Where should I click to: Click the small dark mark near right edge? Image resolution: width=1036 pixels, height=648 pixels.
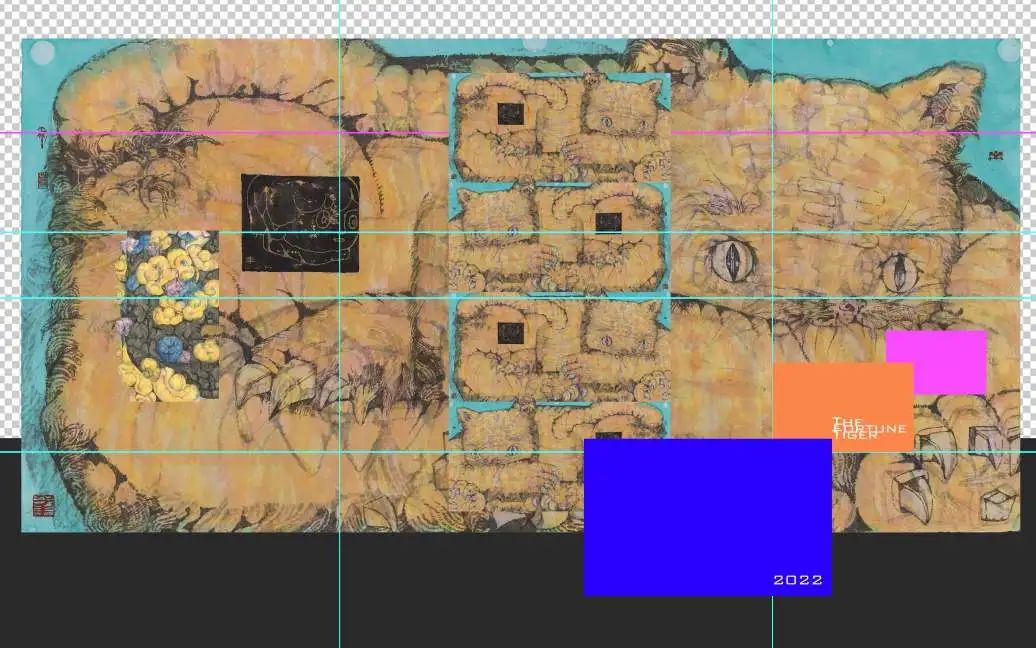[994, 155]
